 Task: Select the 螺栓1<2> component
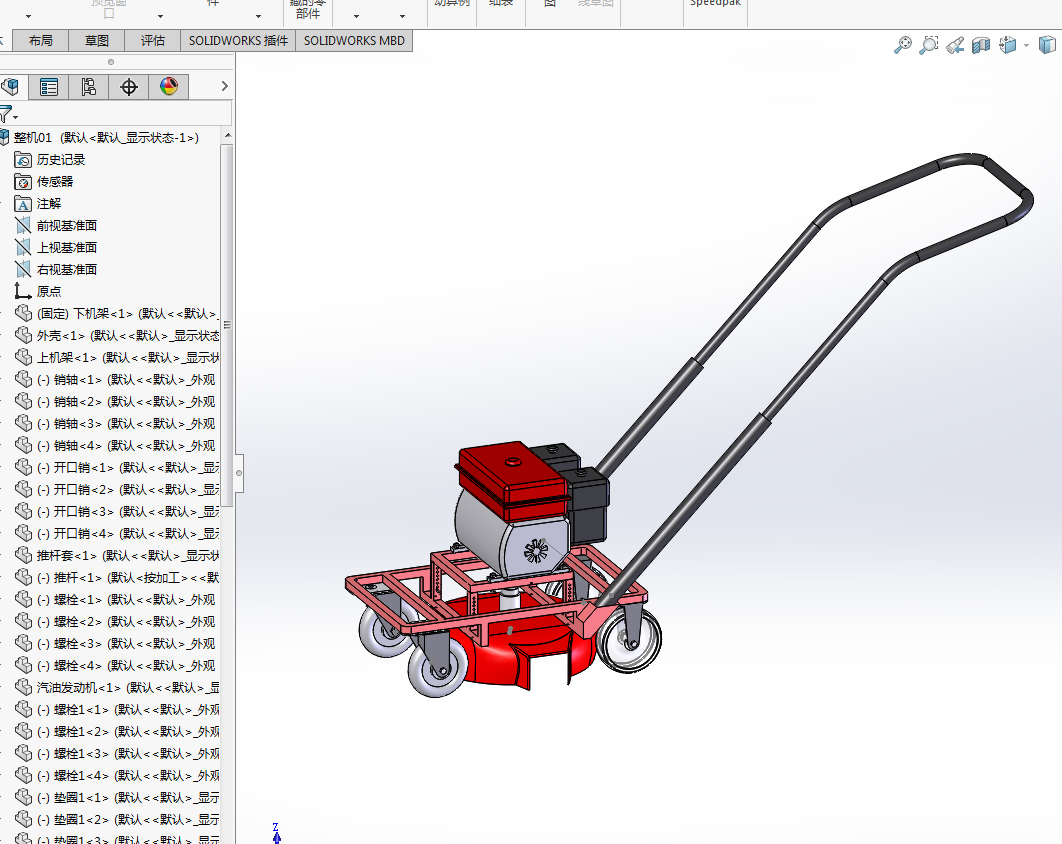pyautogui.click(x=117, y=732)
